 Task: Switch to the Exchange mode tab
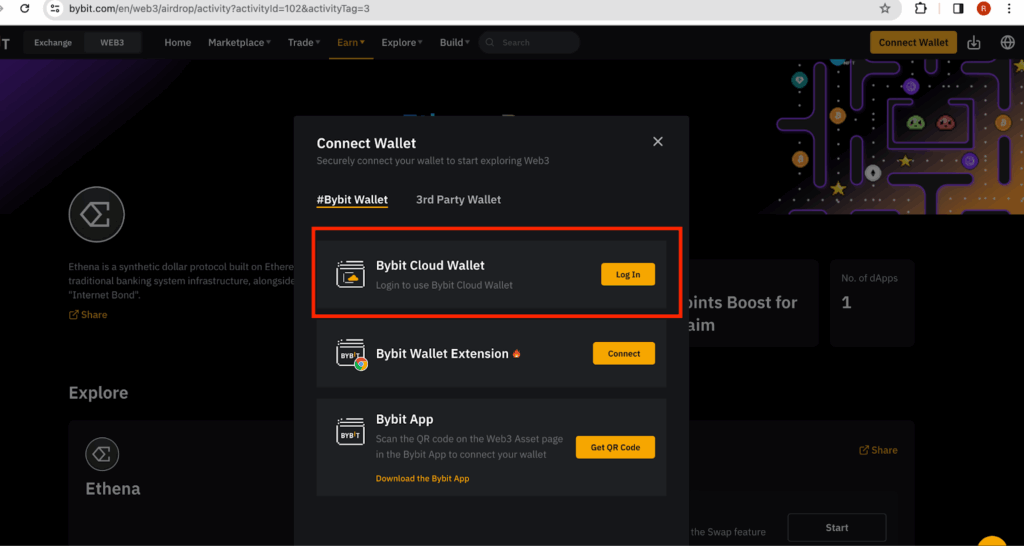(x=53, y=42)
